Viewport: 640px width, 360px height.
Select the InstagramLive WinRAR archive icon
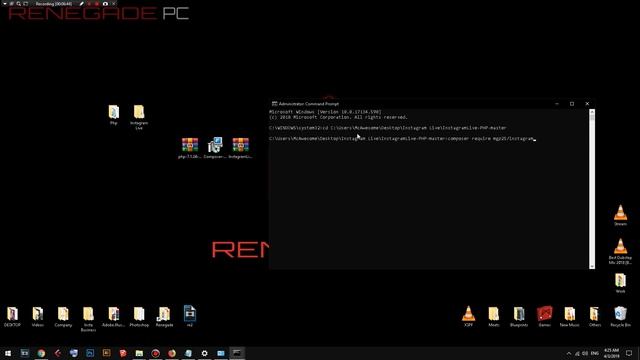point(240,148)
